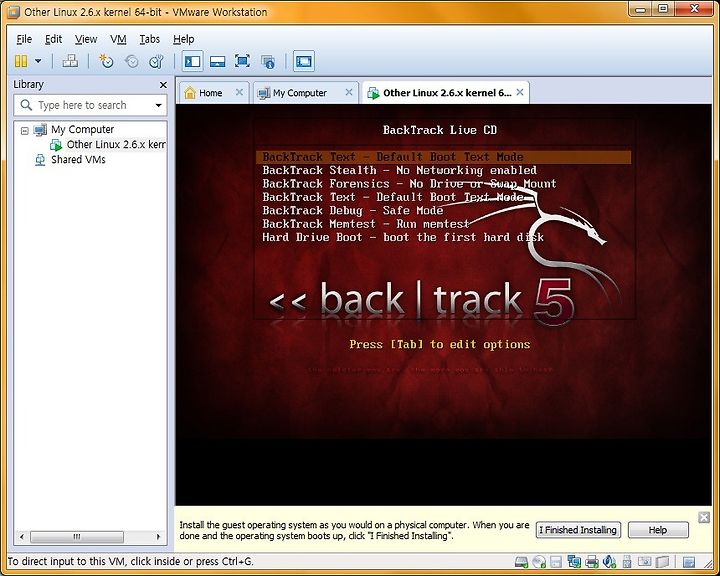Click the USB device status icon
This screenshot has width=720, height=576.
pos(627,561)
